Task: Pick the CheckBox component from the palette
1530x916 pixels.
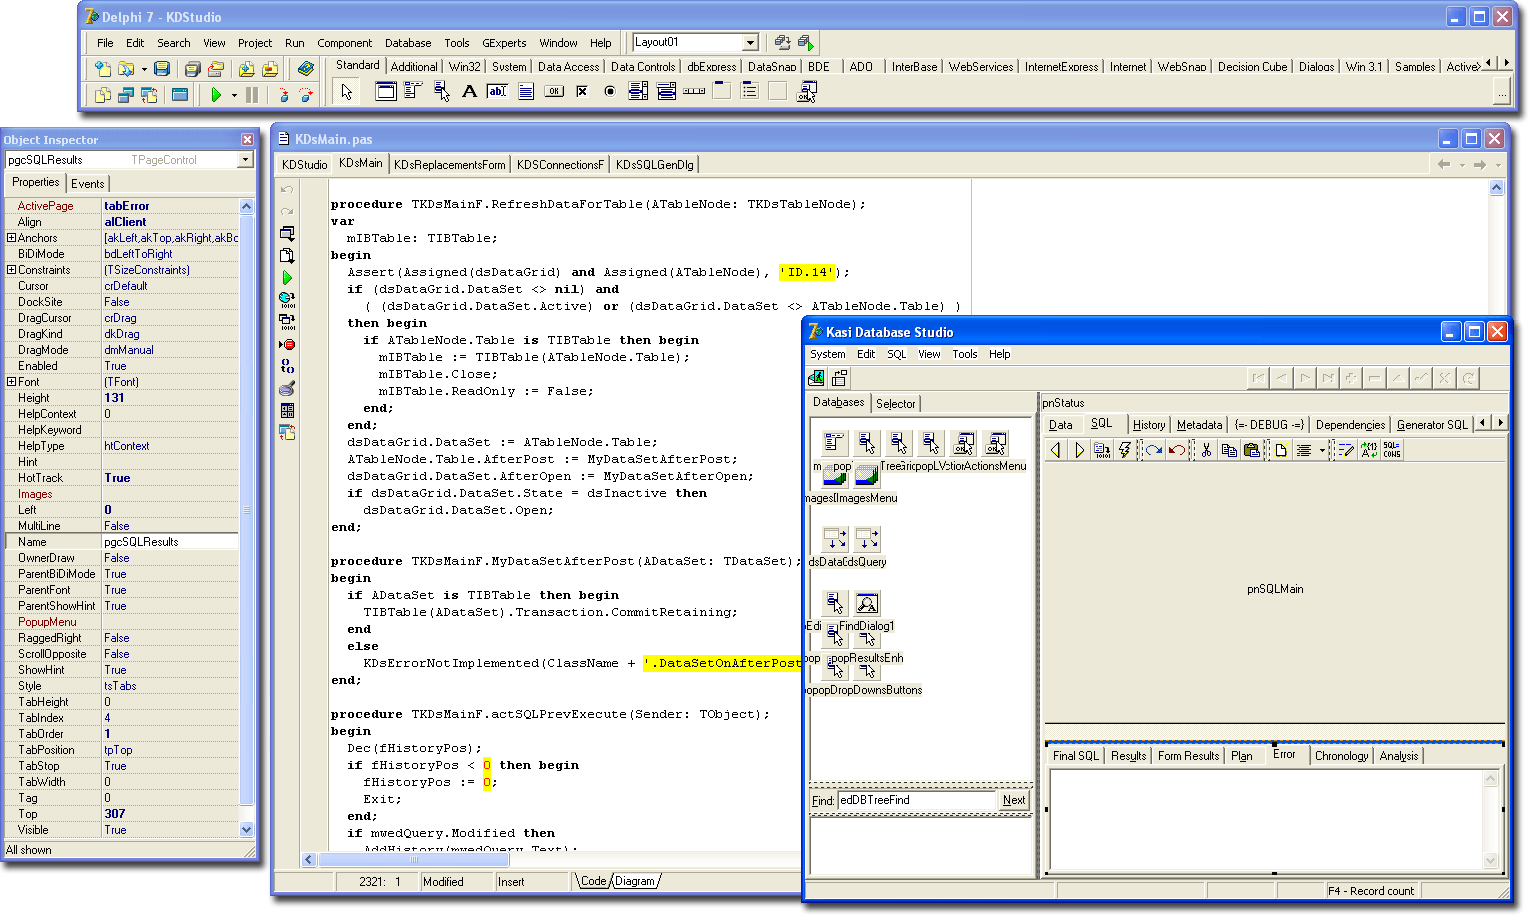Action: click(x=582, y=92)
